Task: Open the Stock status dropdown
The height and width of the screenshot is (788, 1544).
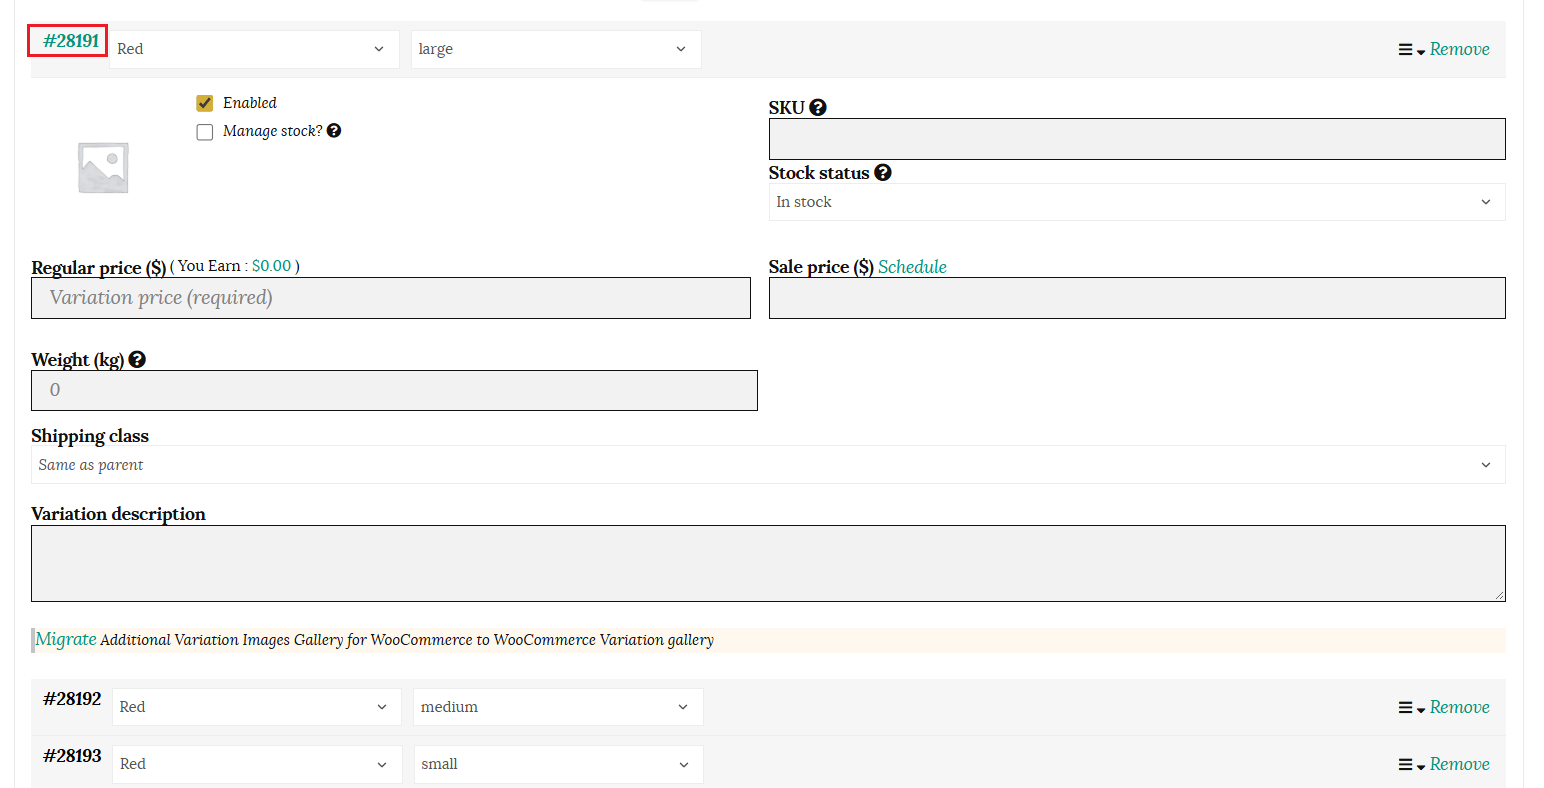Action: 1137,202
